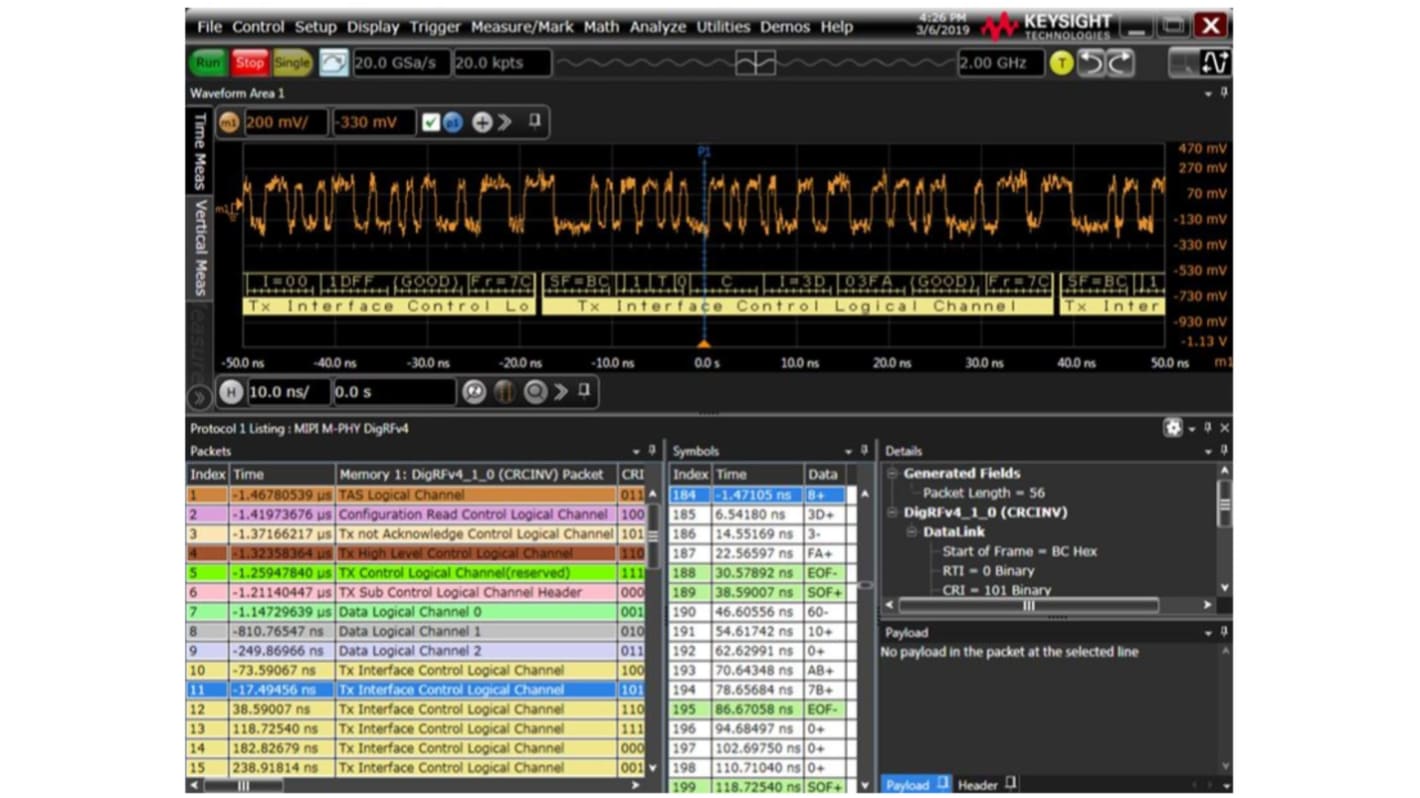This screenshot has height=798, width=1420.
Task: Click the 200 mV/ vertical scale field
Action: [x=285, y=122]
